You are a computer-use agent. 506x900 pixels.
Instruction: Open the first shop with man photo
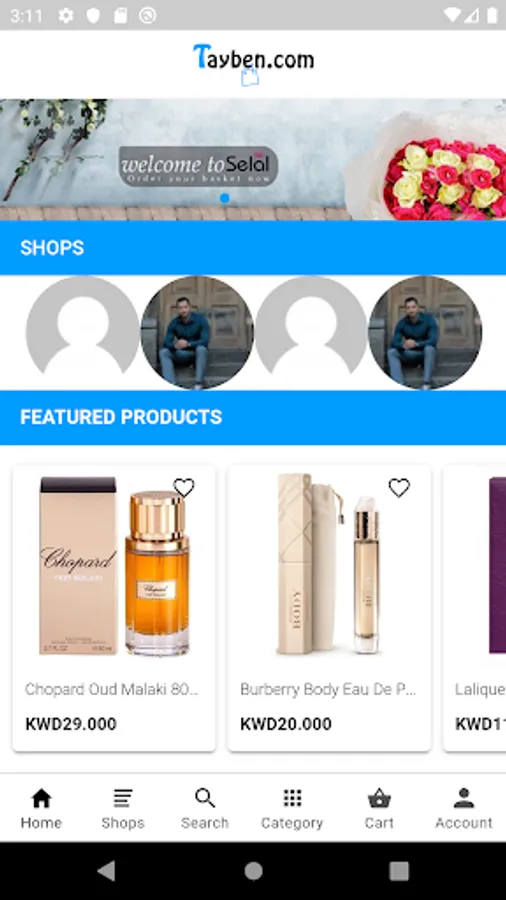(x=197, y=332)
